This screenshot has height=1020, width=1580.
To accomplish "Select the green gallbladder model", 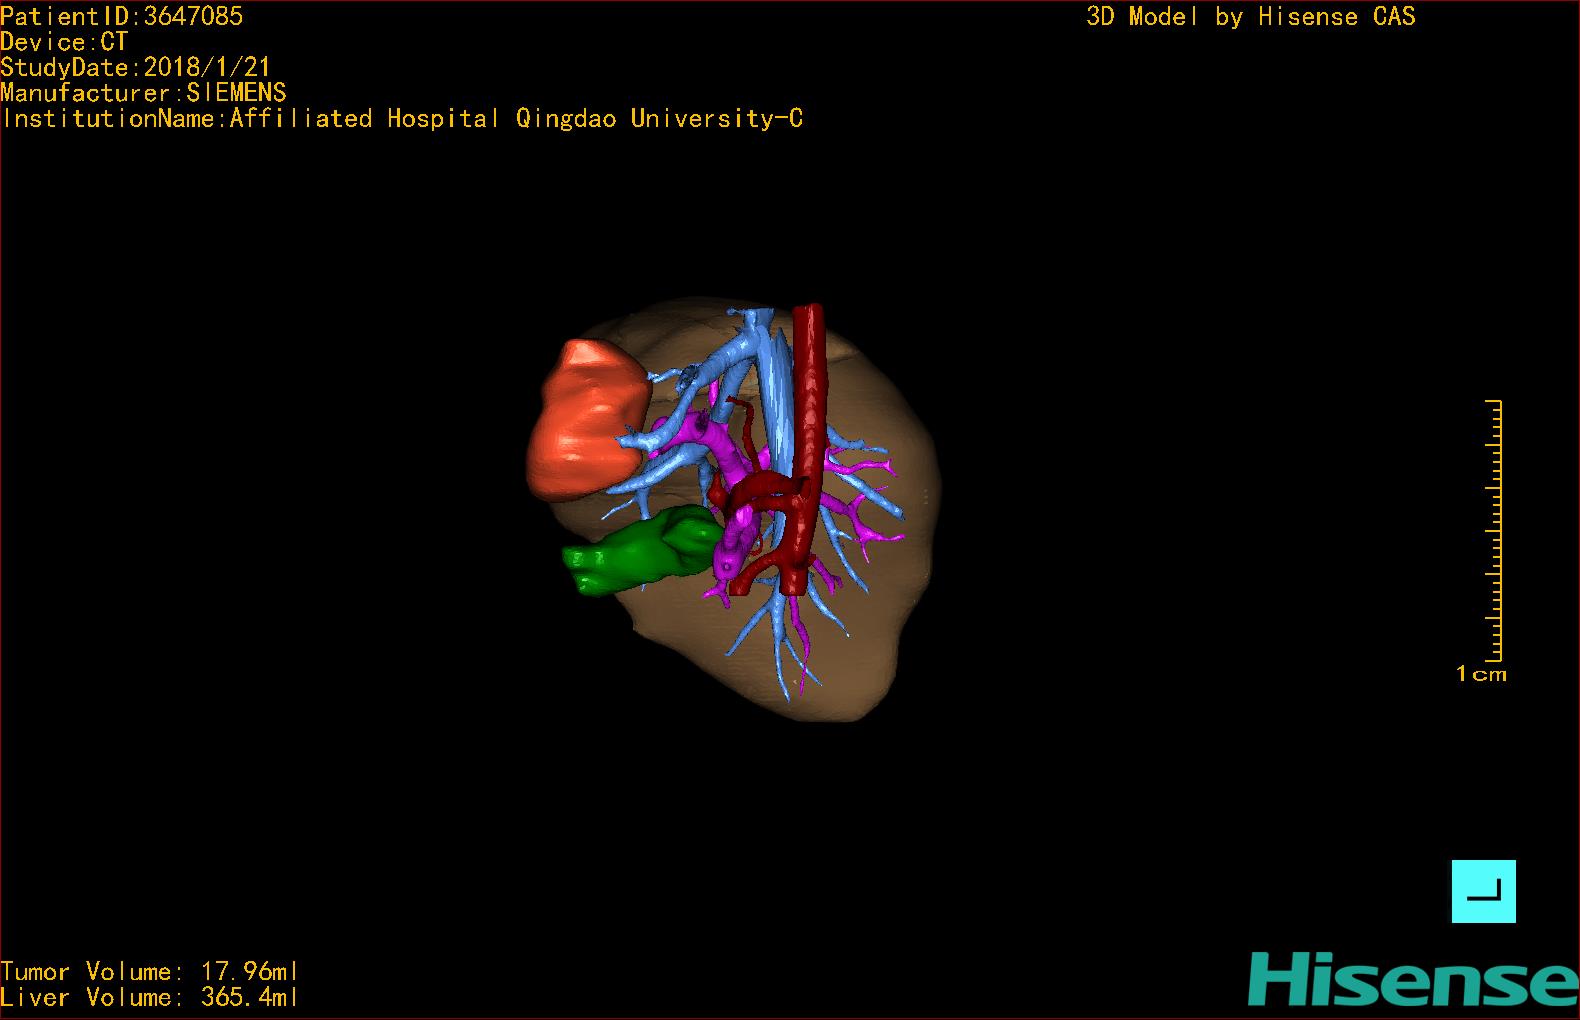I will (640, 552).
